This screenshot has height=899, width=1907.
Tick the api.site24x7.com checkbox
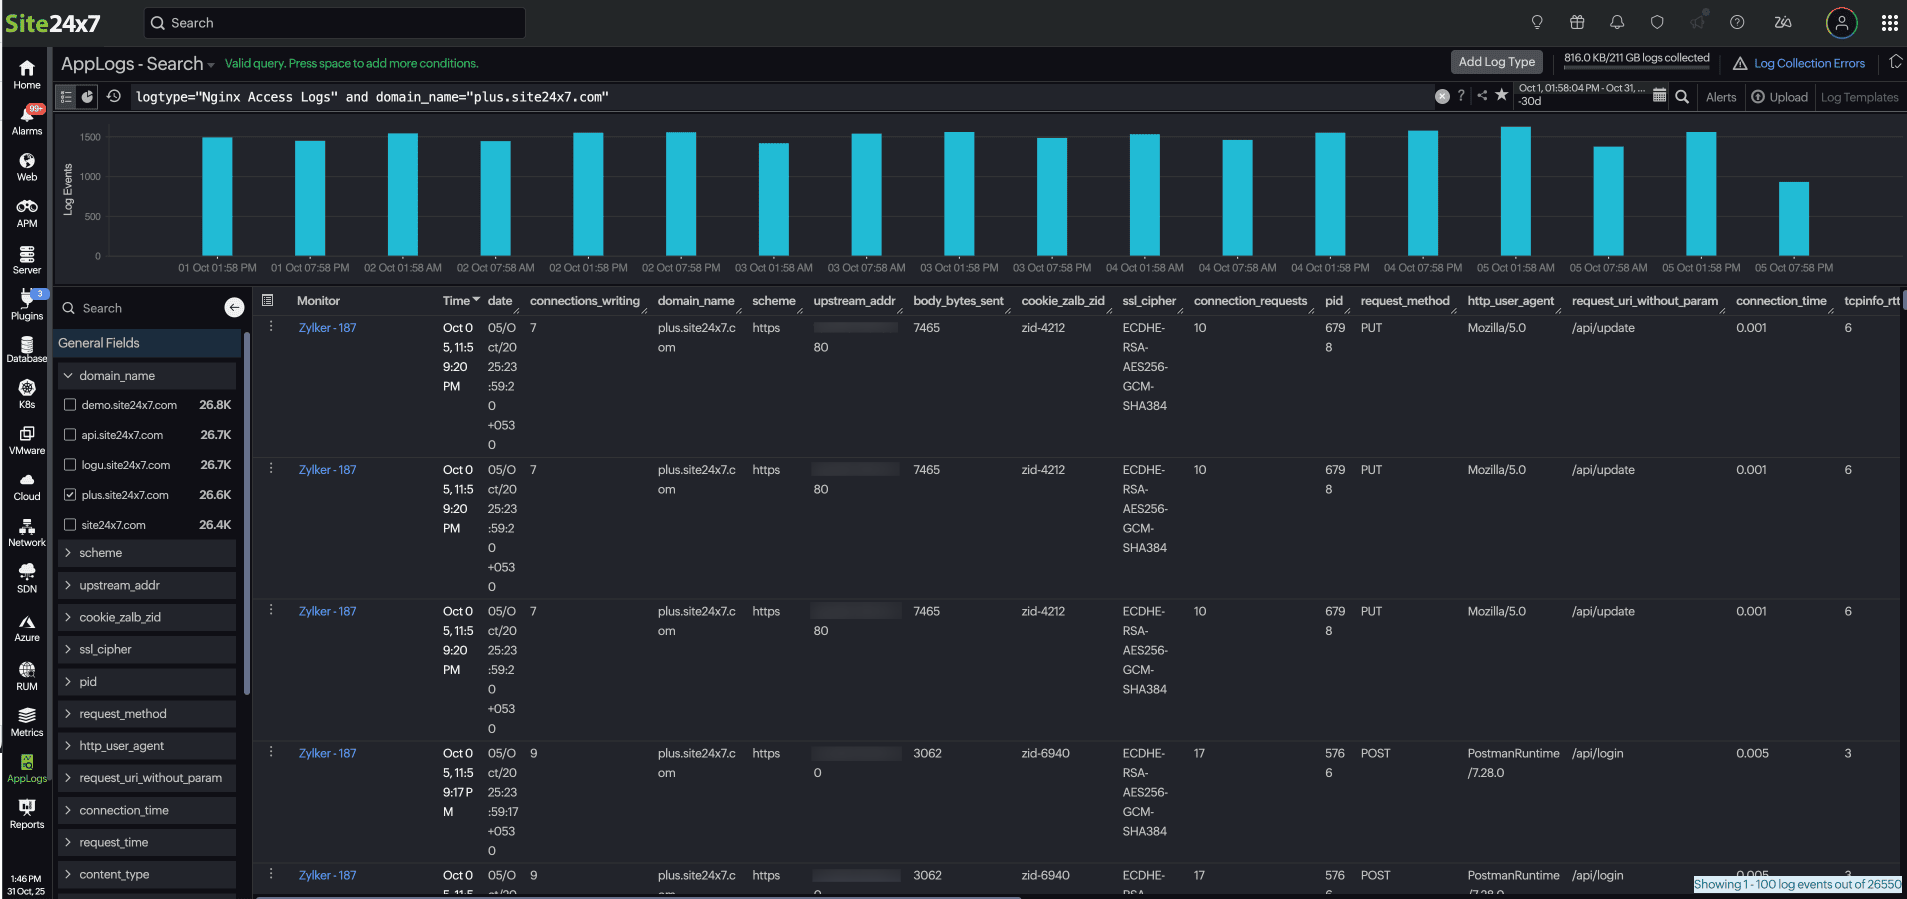[x=70, y=435]
